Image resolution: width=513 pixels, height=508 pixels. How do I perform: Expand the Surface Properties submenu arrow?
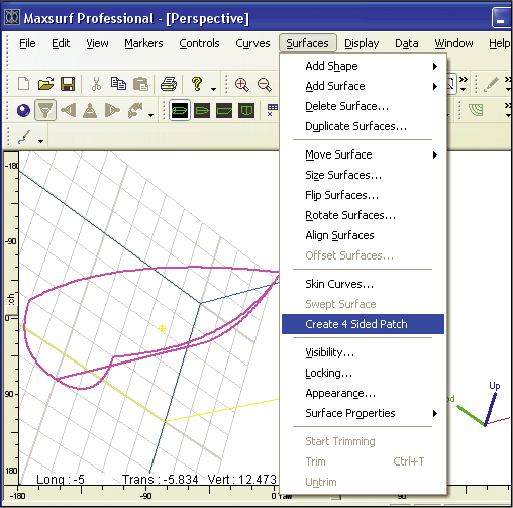pos(435,414)
